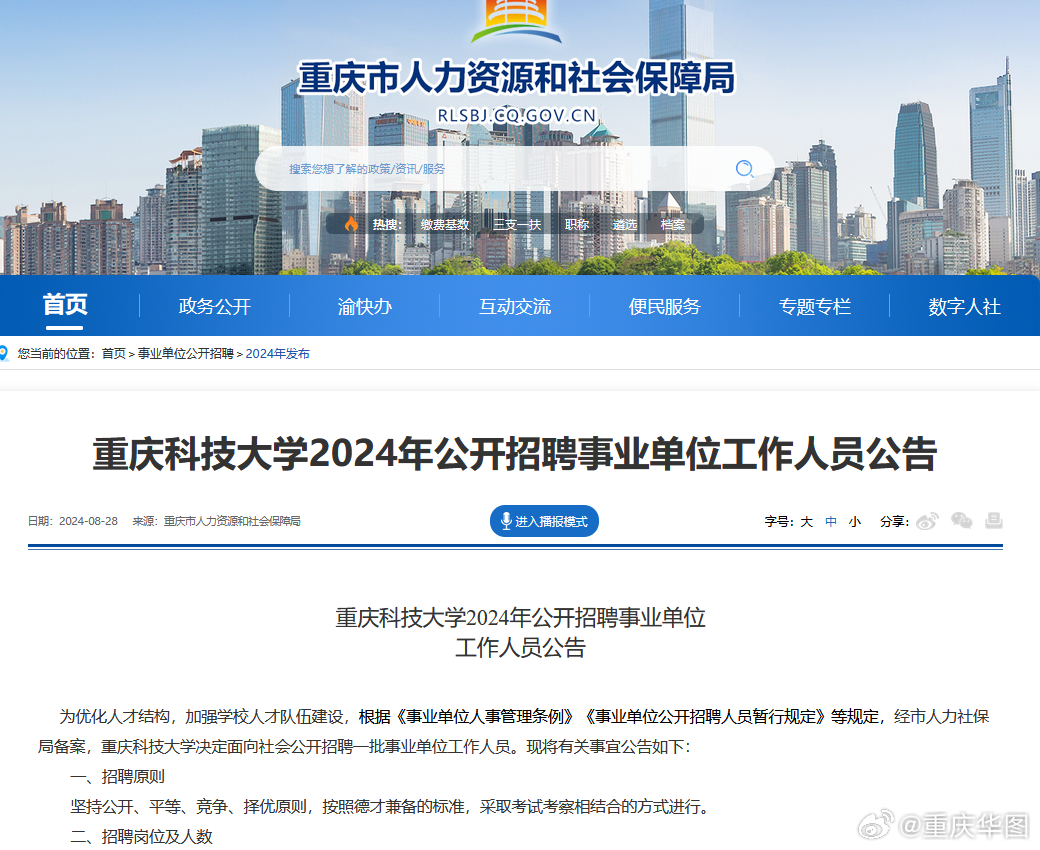Viewport: 1040px width, 850px height.
Task: Select hot search term 职称
Action: (x=577, y=225)
